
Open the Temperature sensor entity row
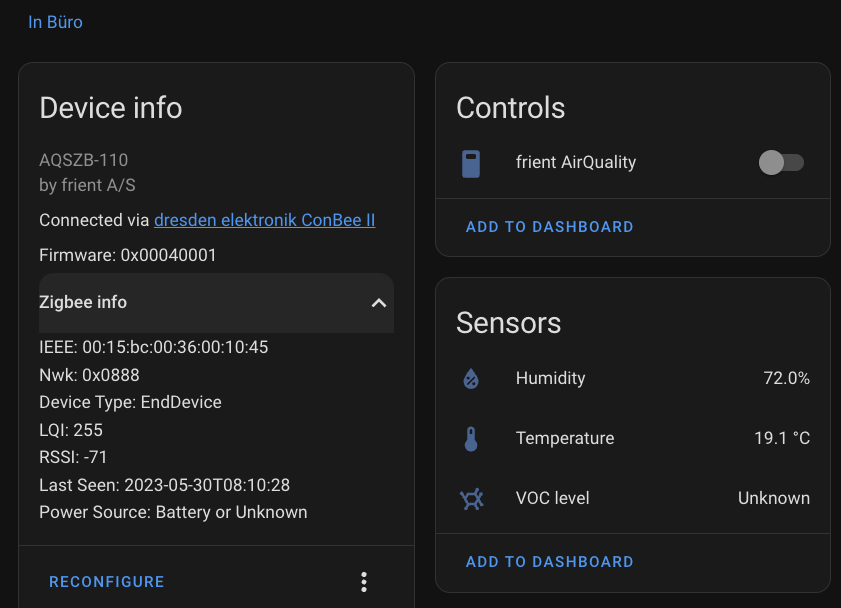pyautogui.click(x=565, y=438)
